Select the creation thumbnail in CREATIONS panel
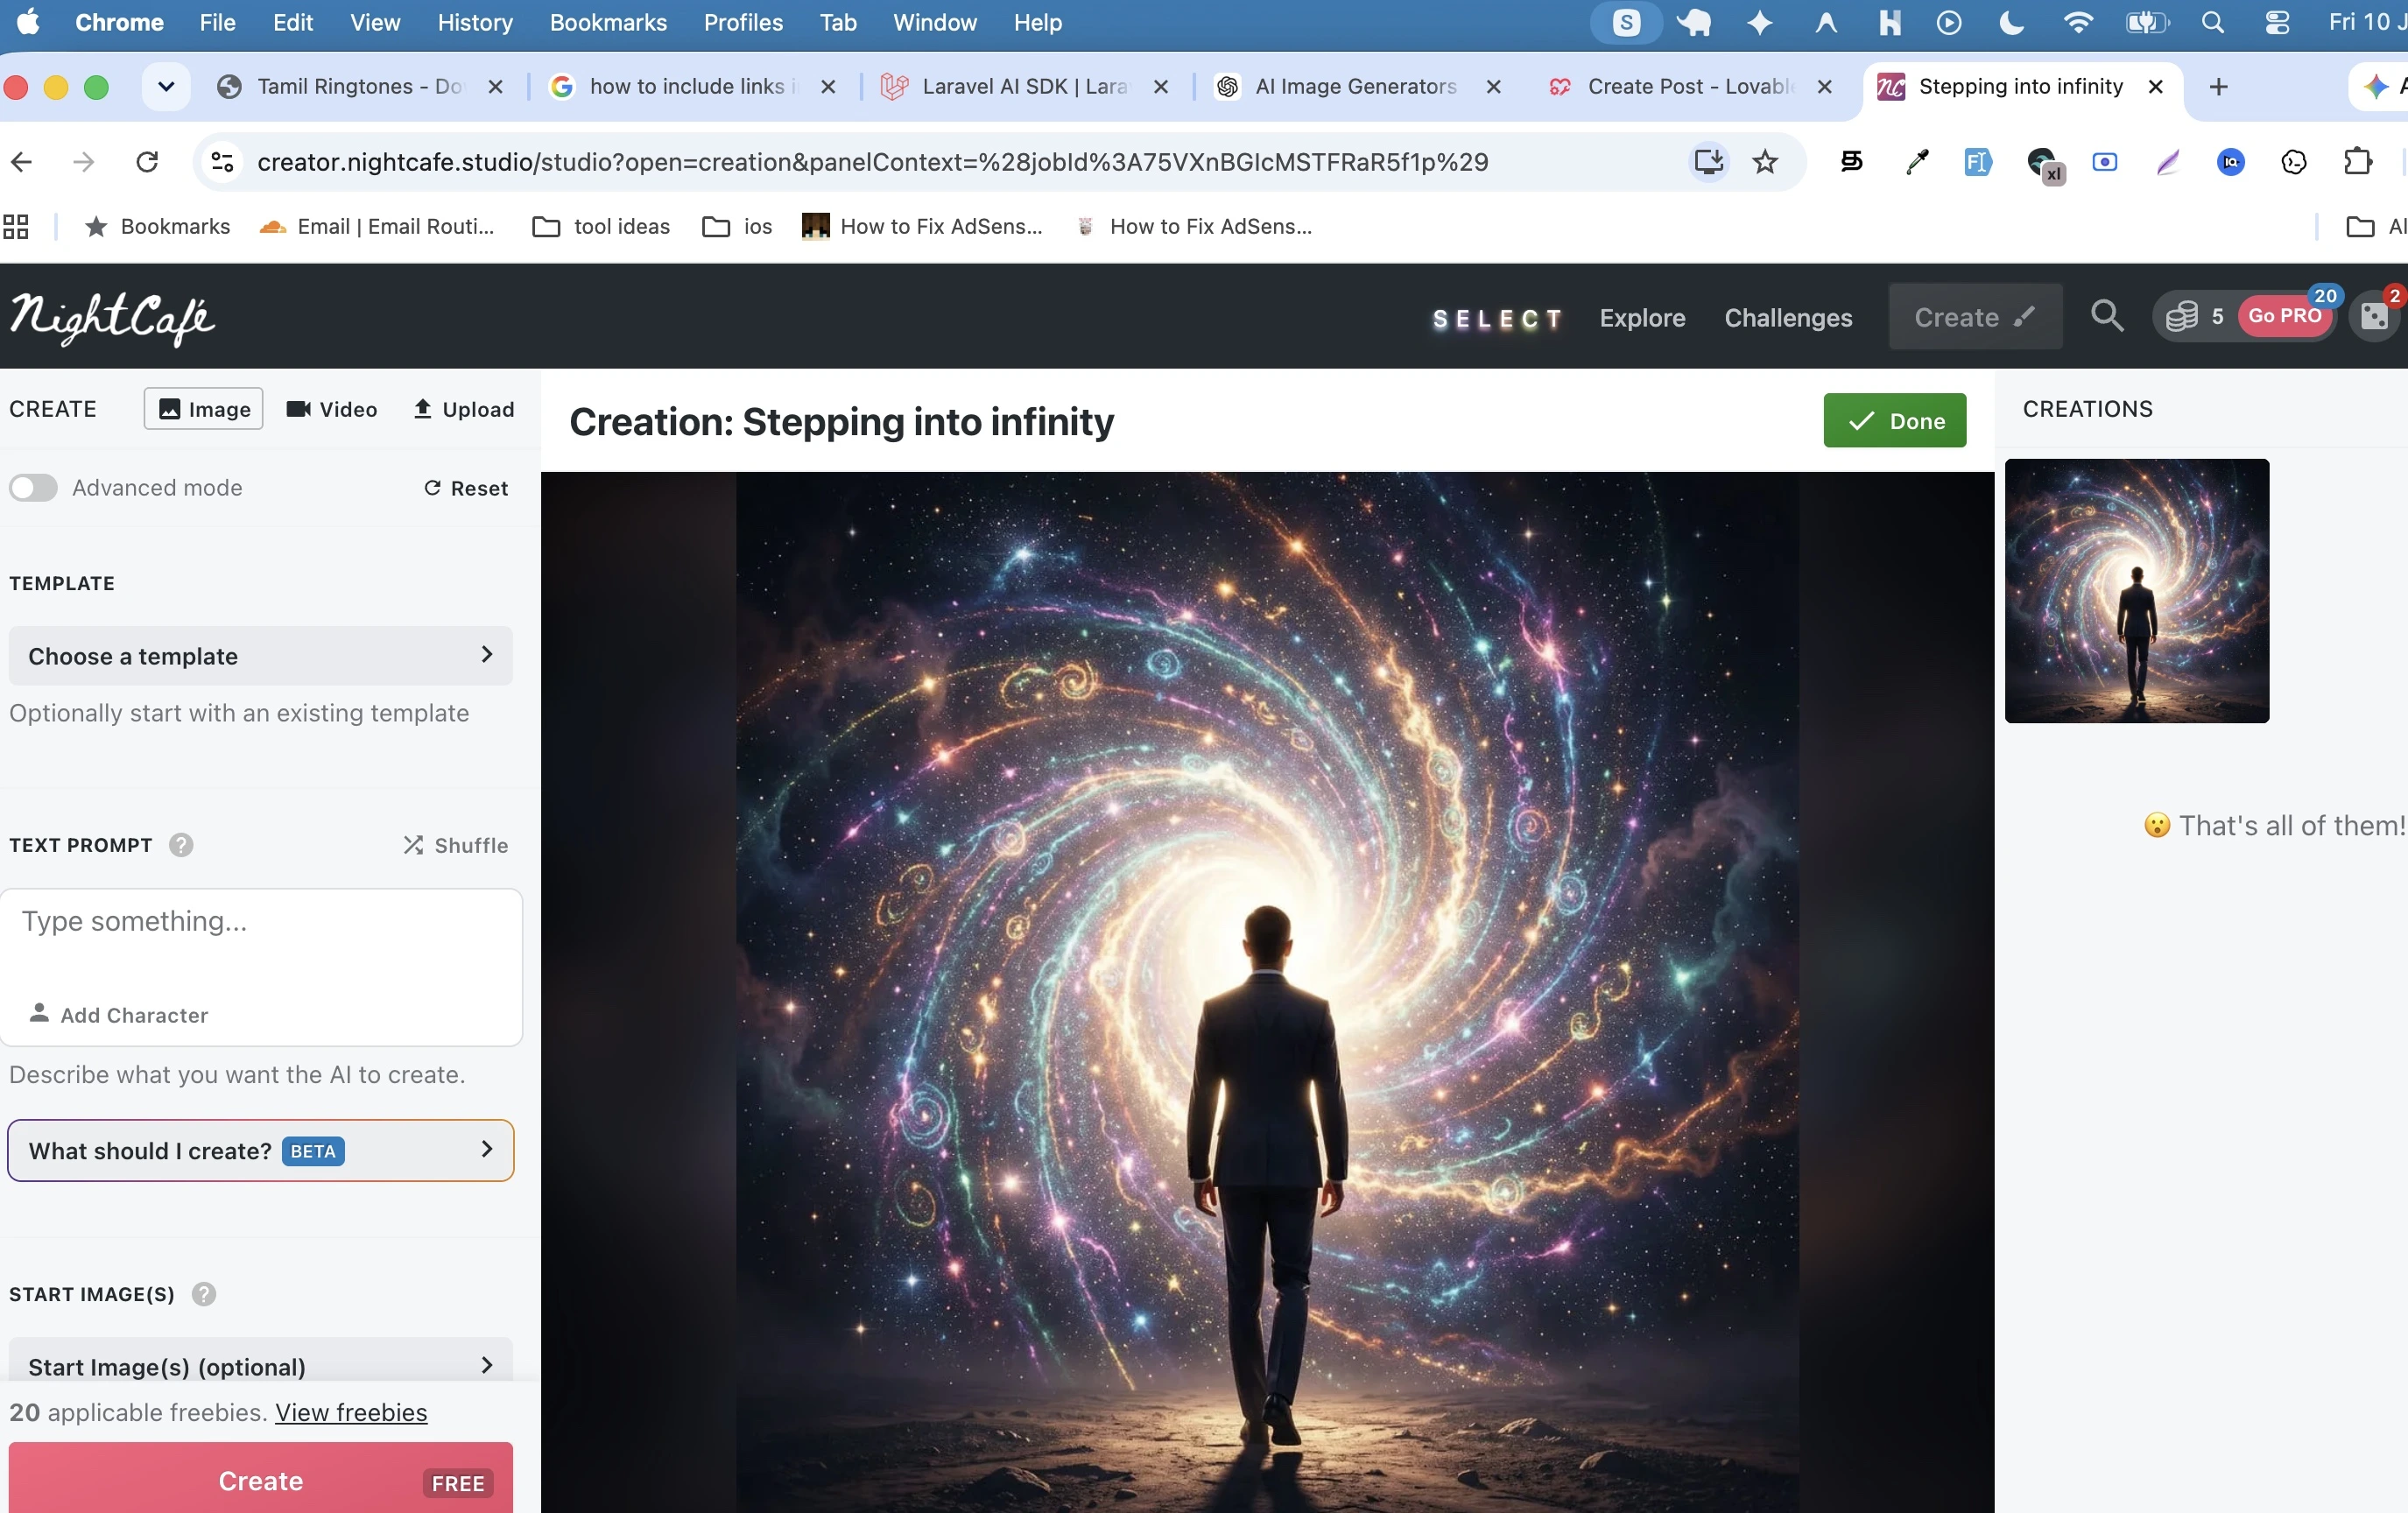Screen dimensions: 2408x1513 (x=2137, y=590)
